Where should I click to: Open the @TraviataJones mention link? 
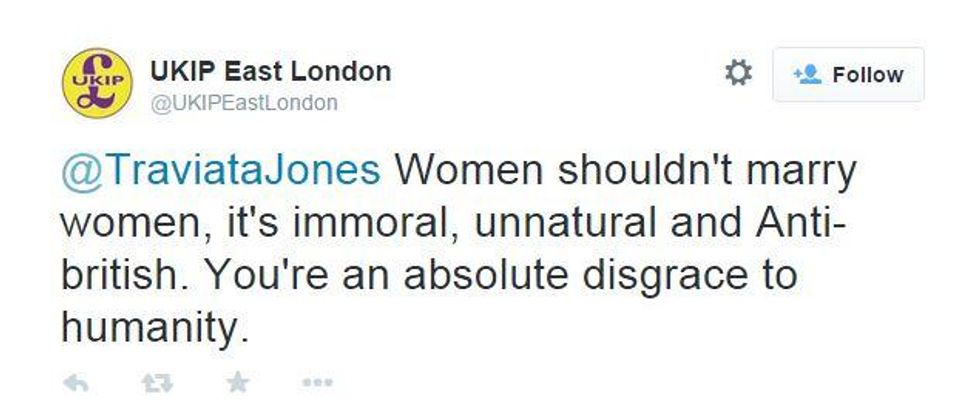221,171
